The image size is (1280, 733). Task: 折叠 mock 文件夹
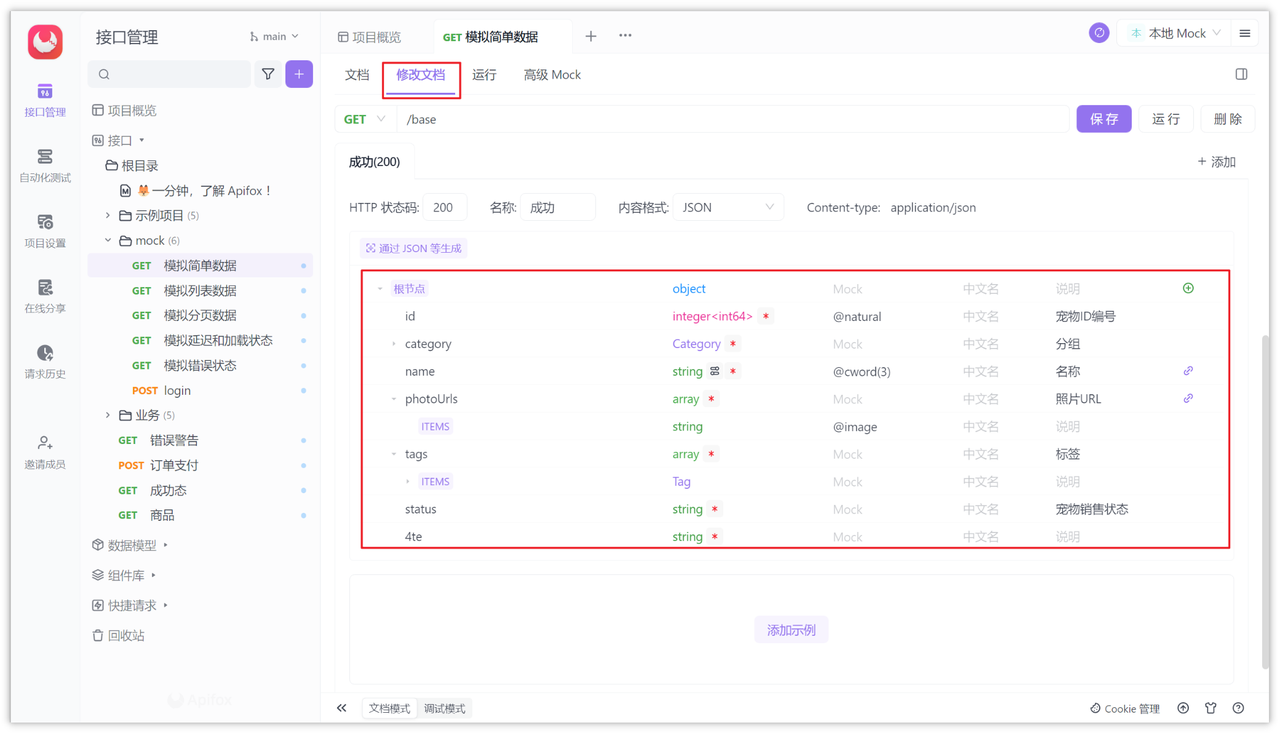(106, 240)
